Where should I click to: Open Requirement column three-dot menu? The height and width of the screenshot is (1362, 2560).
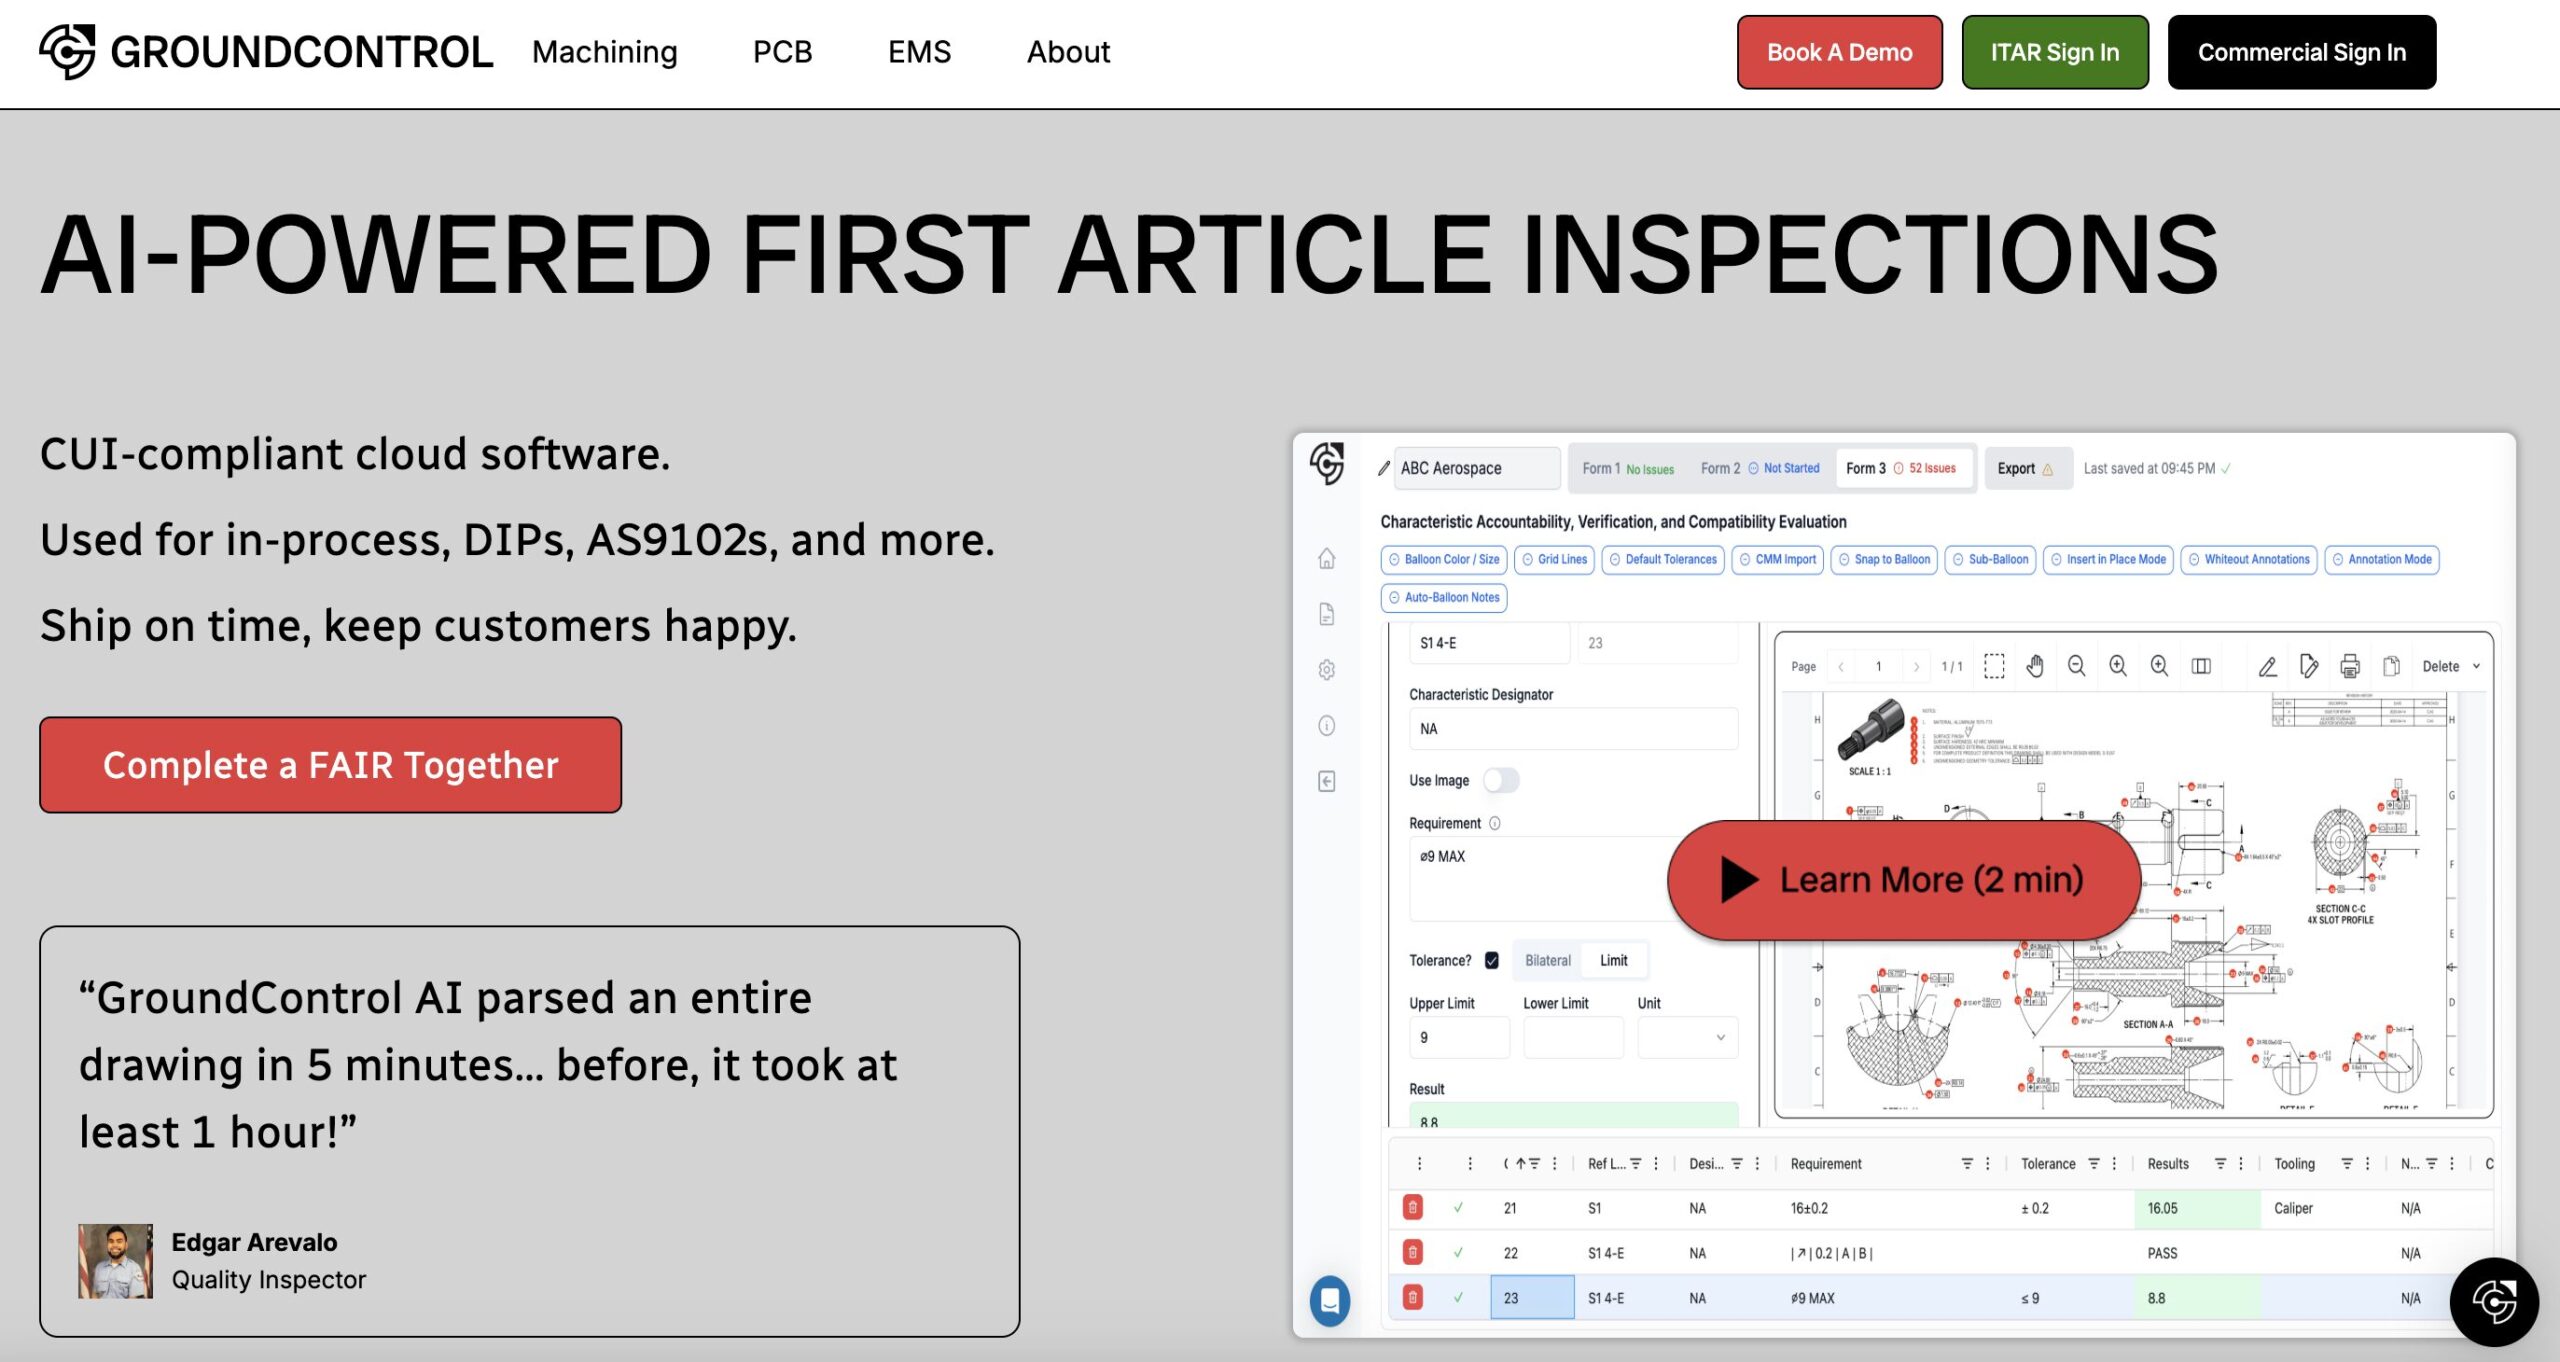tap(1988, 1164)
